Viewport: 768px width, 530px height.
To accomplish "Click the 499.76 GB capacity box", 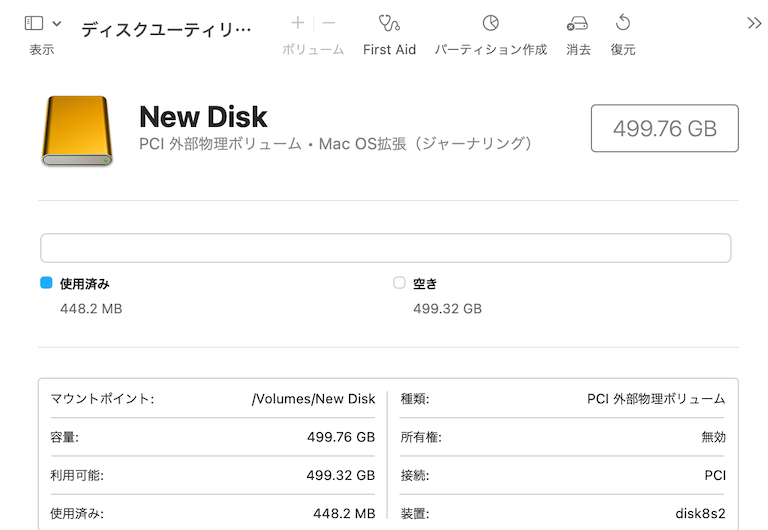I will click(x=665, y=128).
